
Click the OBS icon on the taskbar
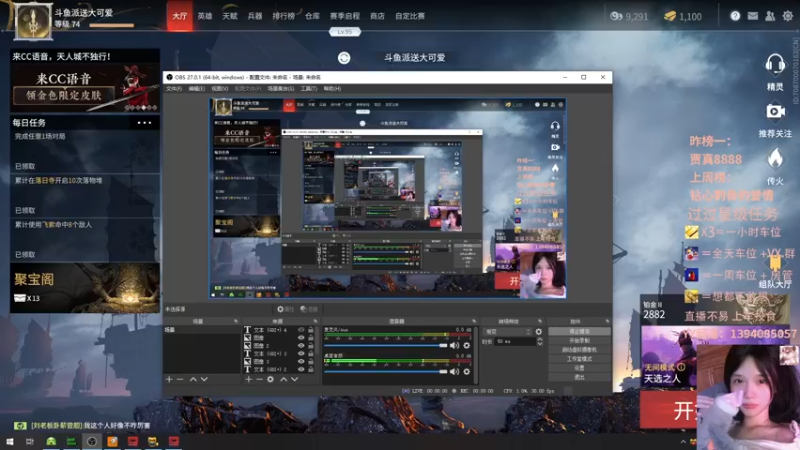click(92, 441)
